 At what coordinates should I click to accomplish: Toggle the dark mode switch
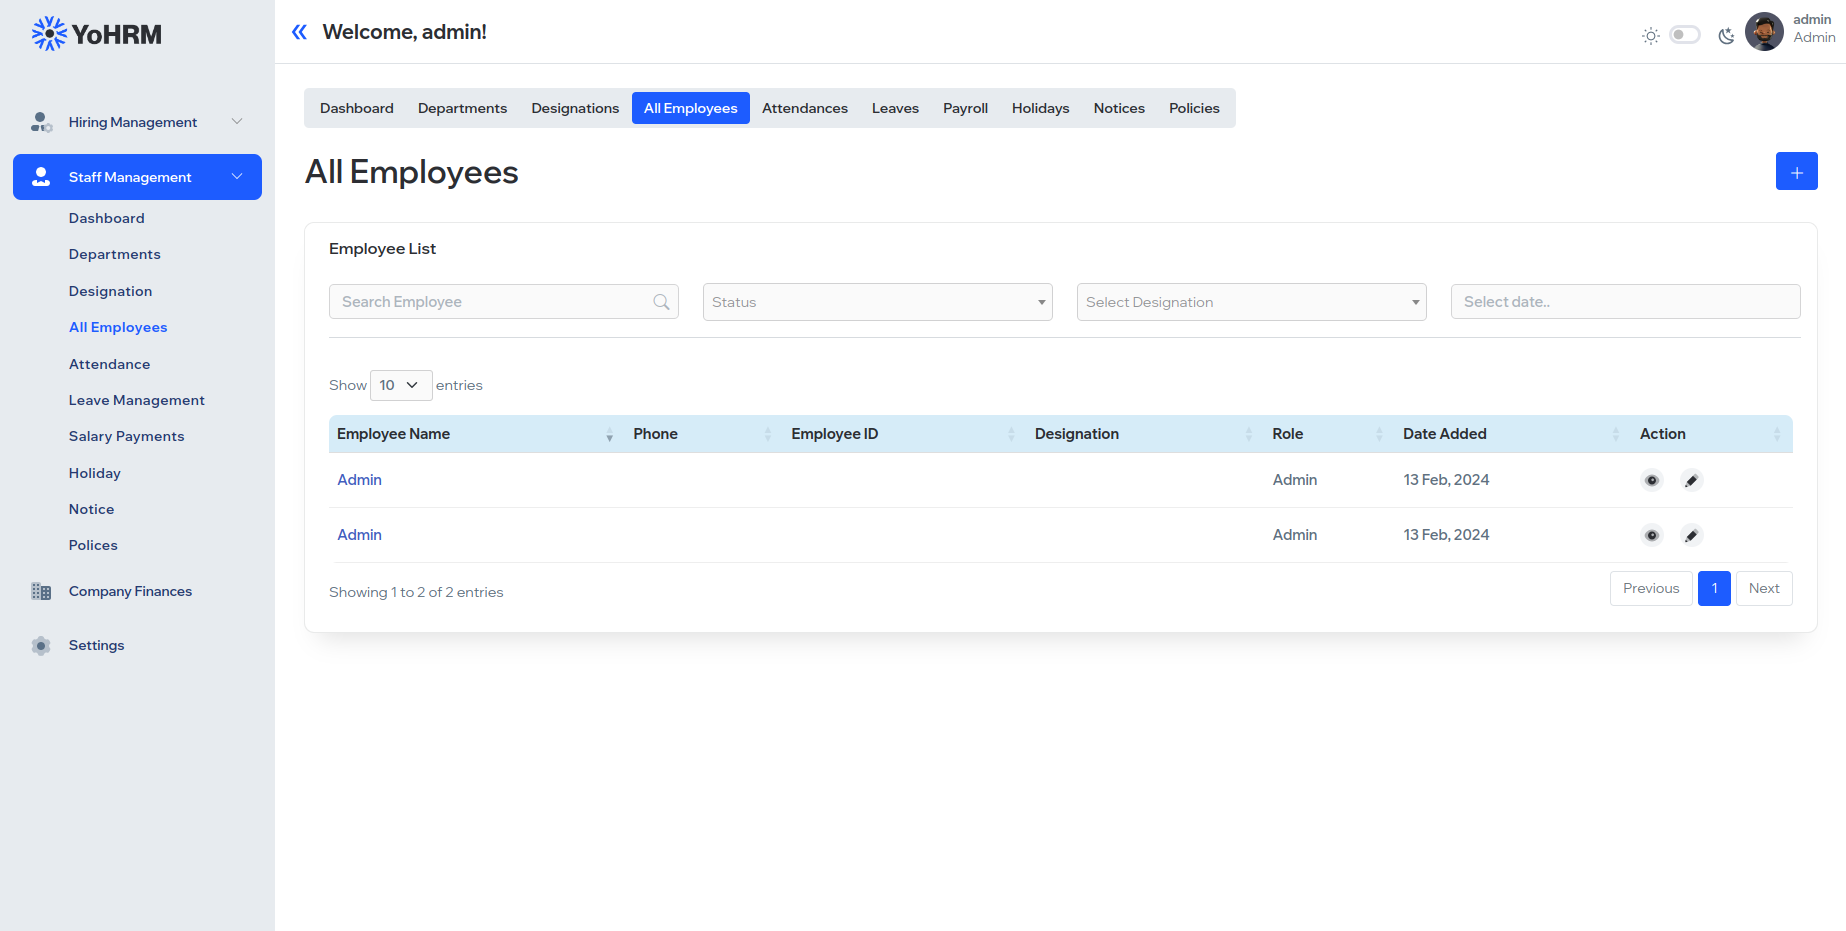tap(1685, 35)
